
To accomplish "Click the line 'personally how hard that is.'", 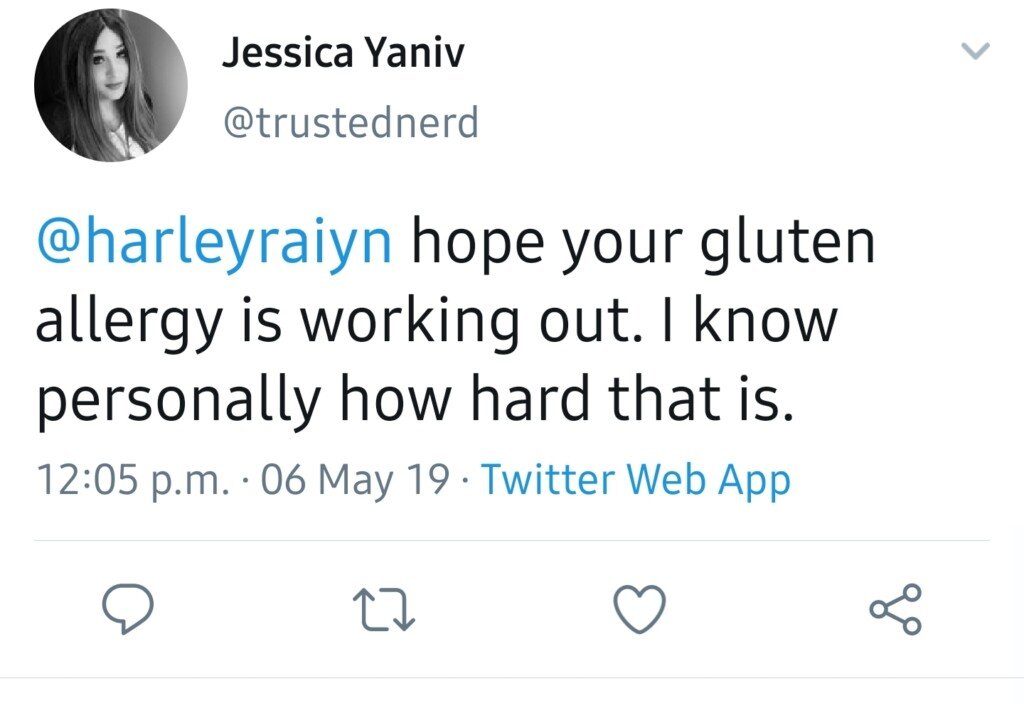I will (415, 400).
